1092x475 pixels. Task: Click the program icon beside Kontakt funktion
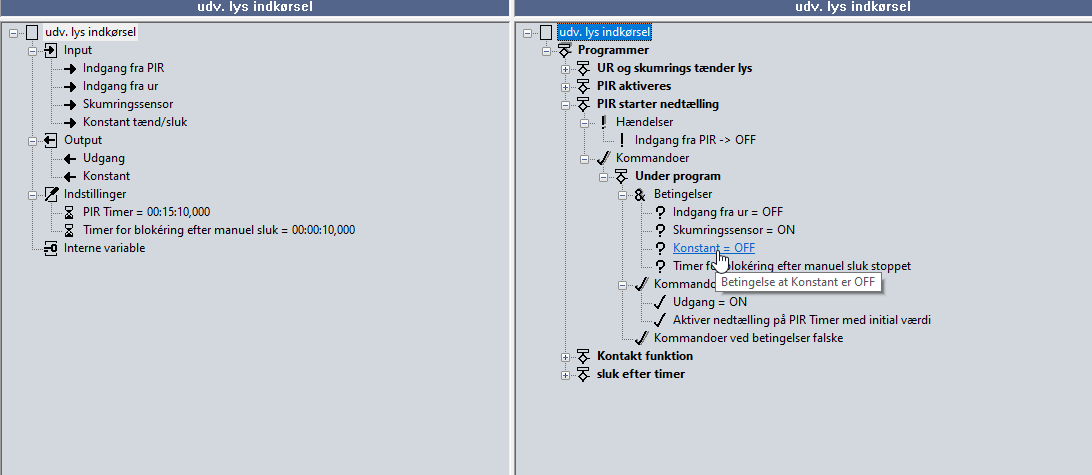tap(583, 356)
